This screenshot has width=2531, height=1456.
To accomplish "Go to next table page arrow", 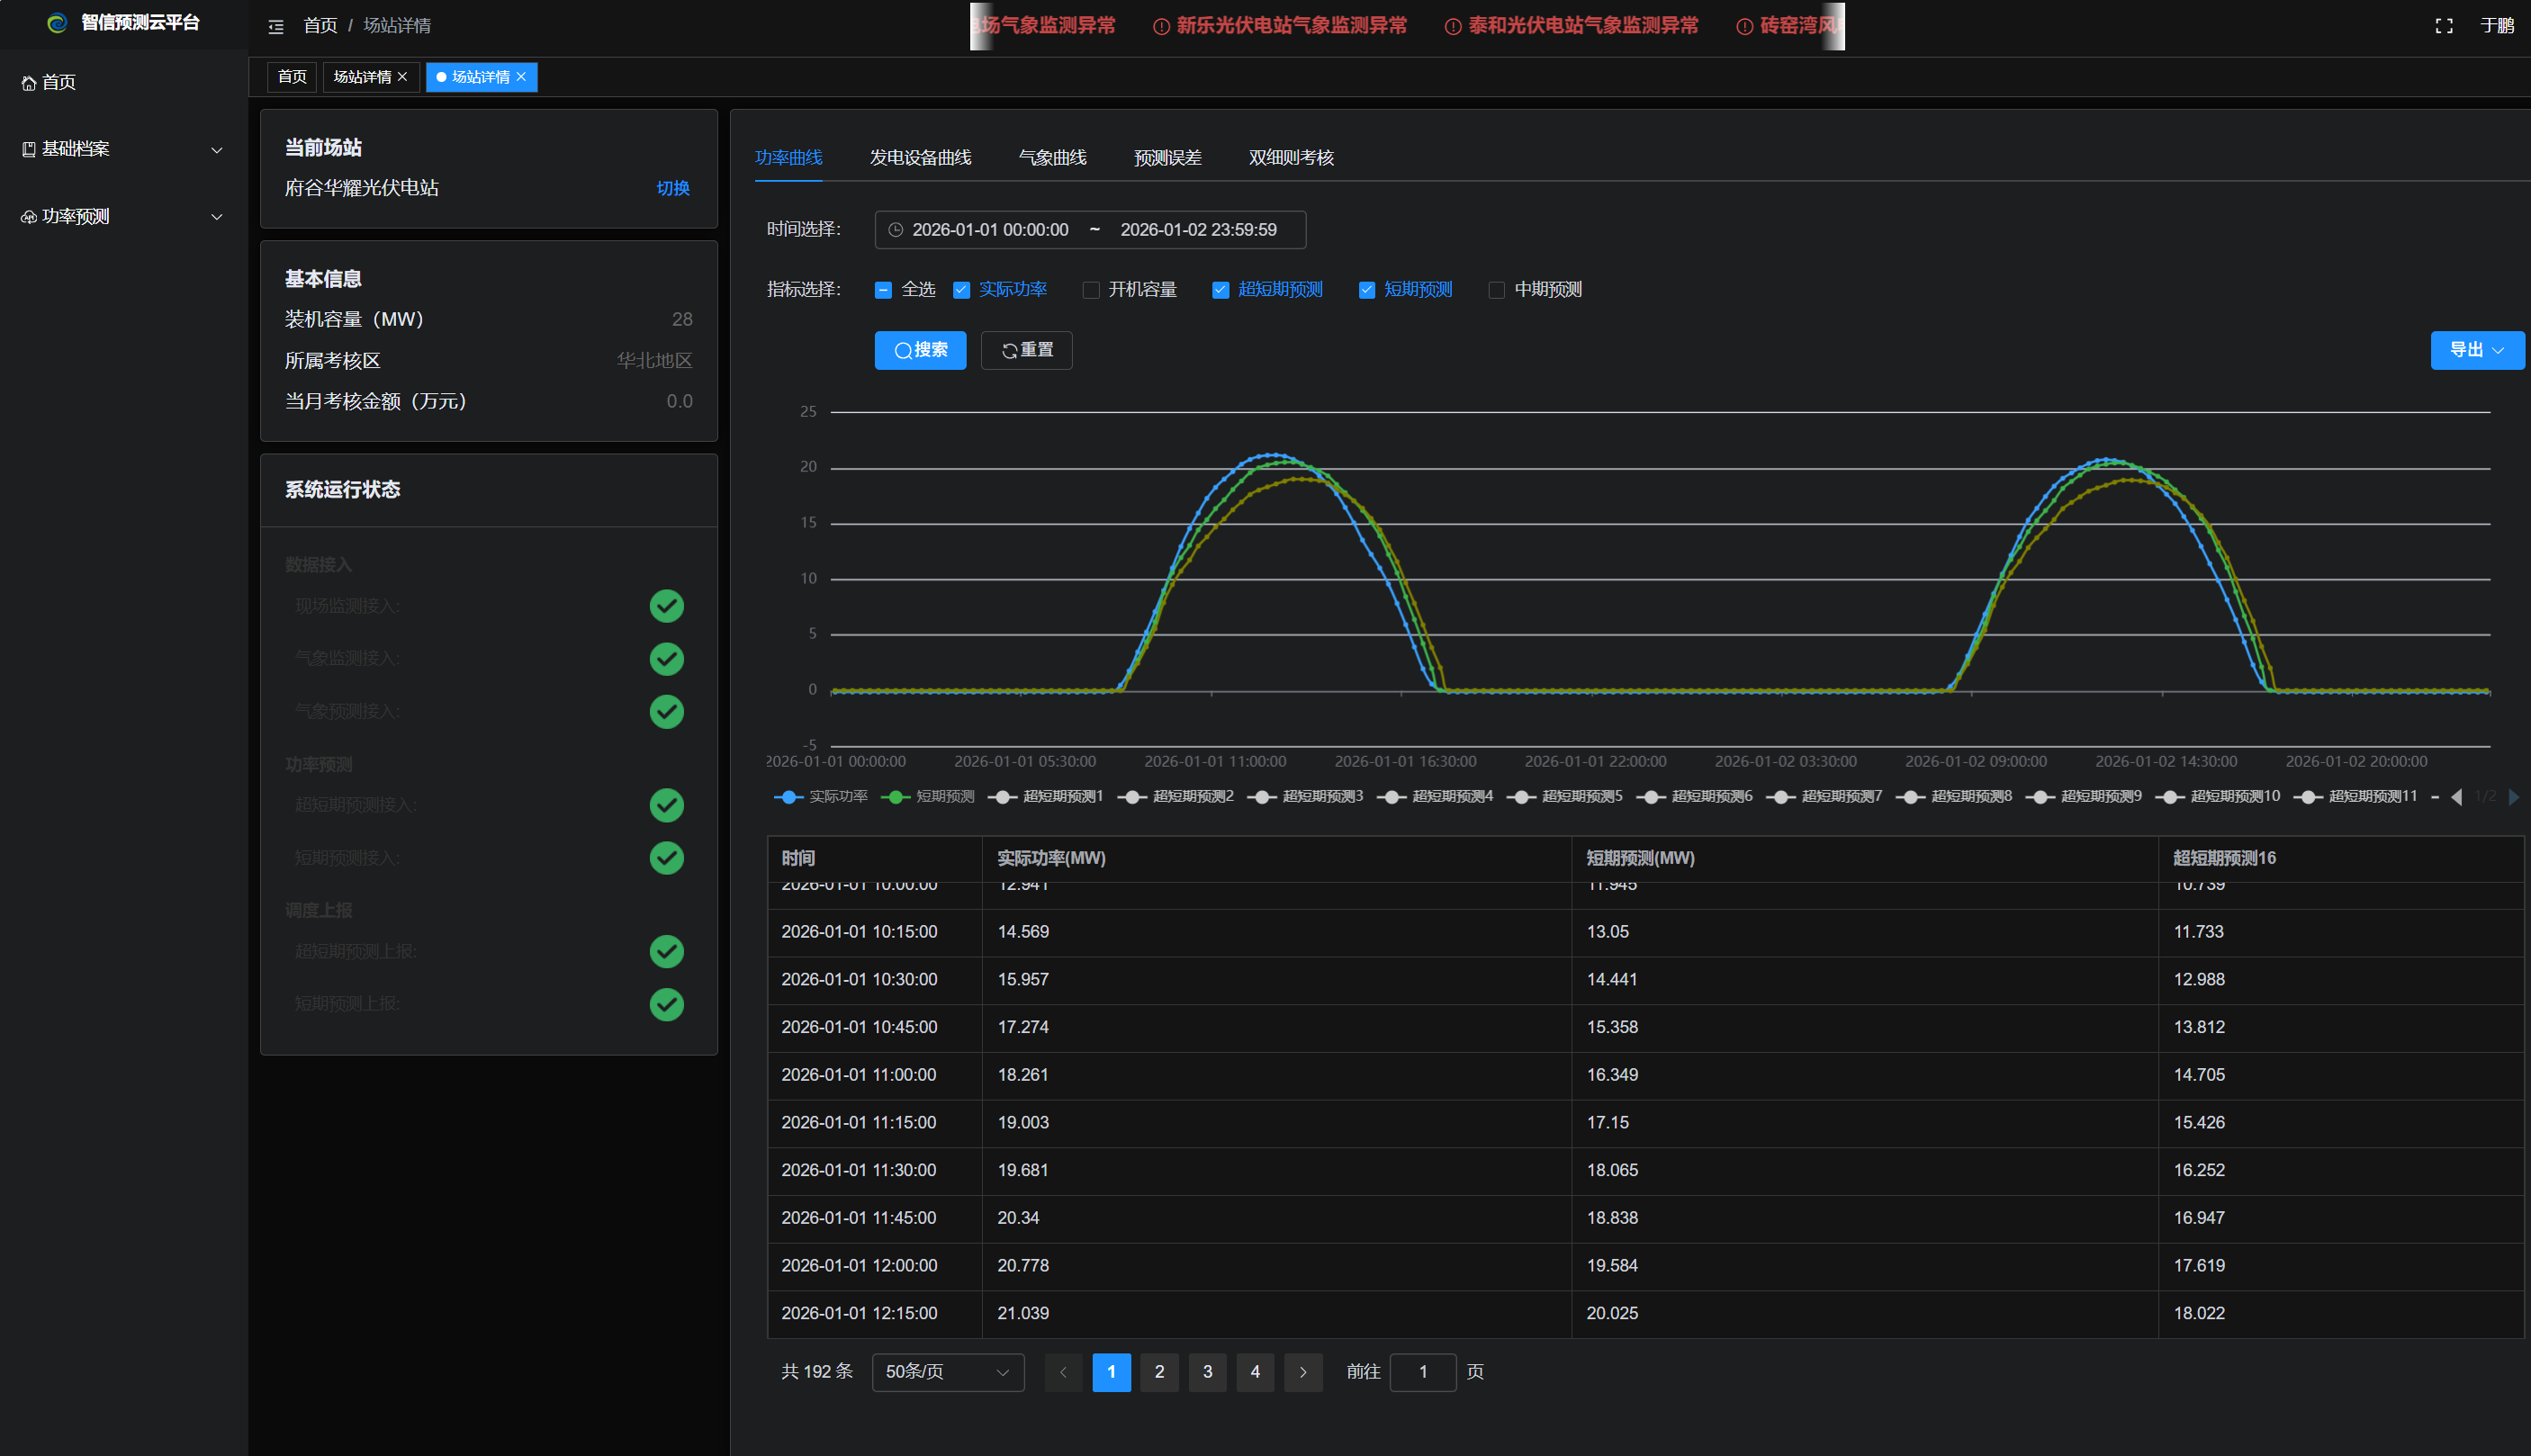I will tap(1302, 1372).
